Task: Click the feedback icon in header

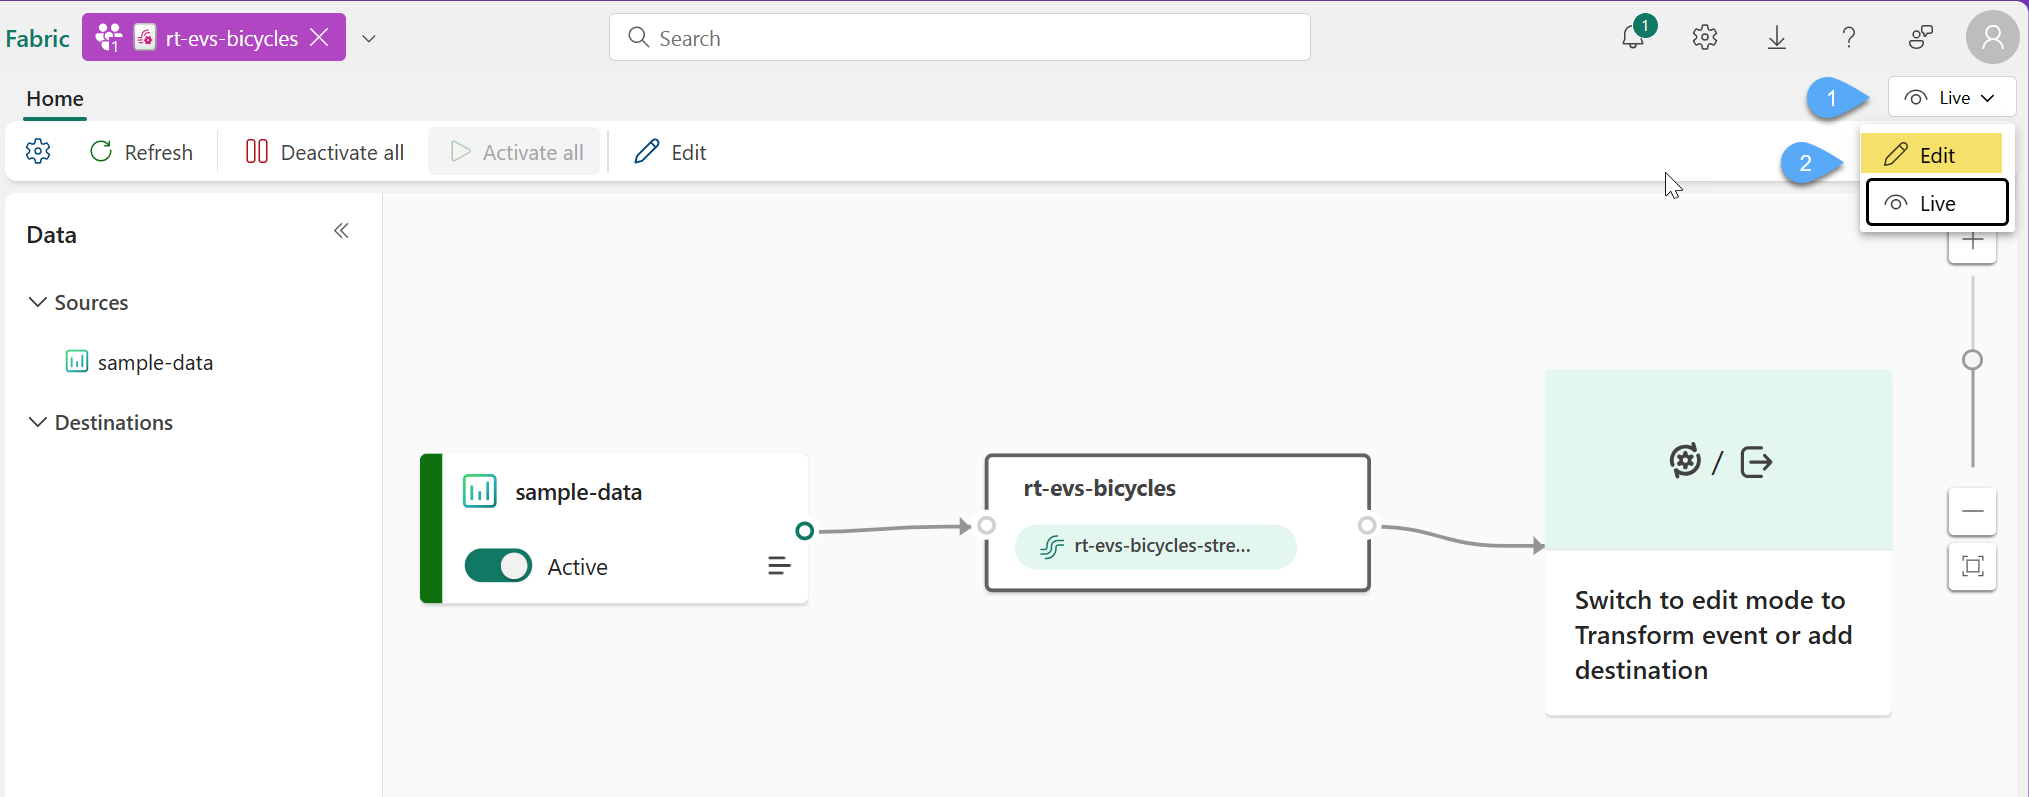Action: (1920, 38)
